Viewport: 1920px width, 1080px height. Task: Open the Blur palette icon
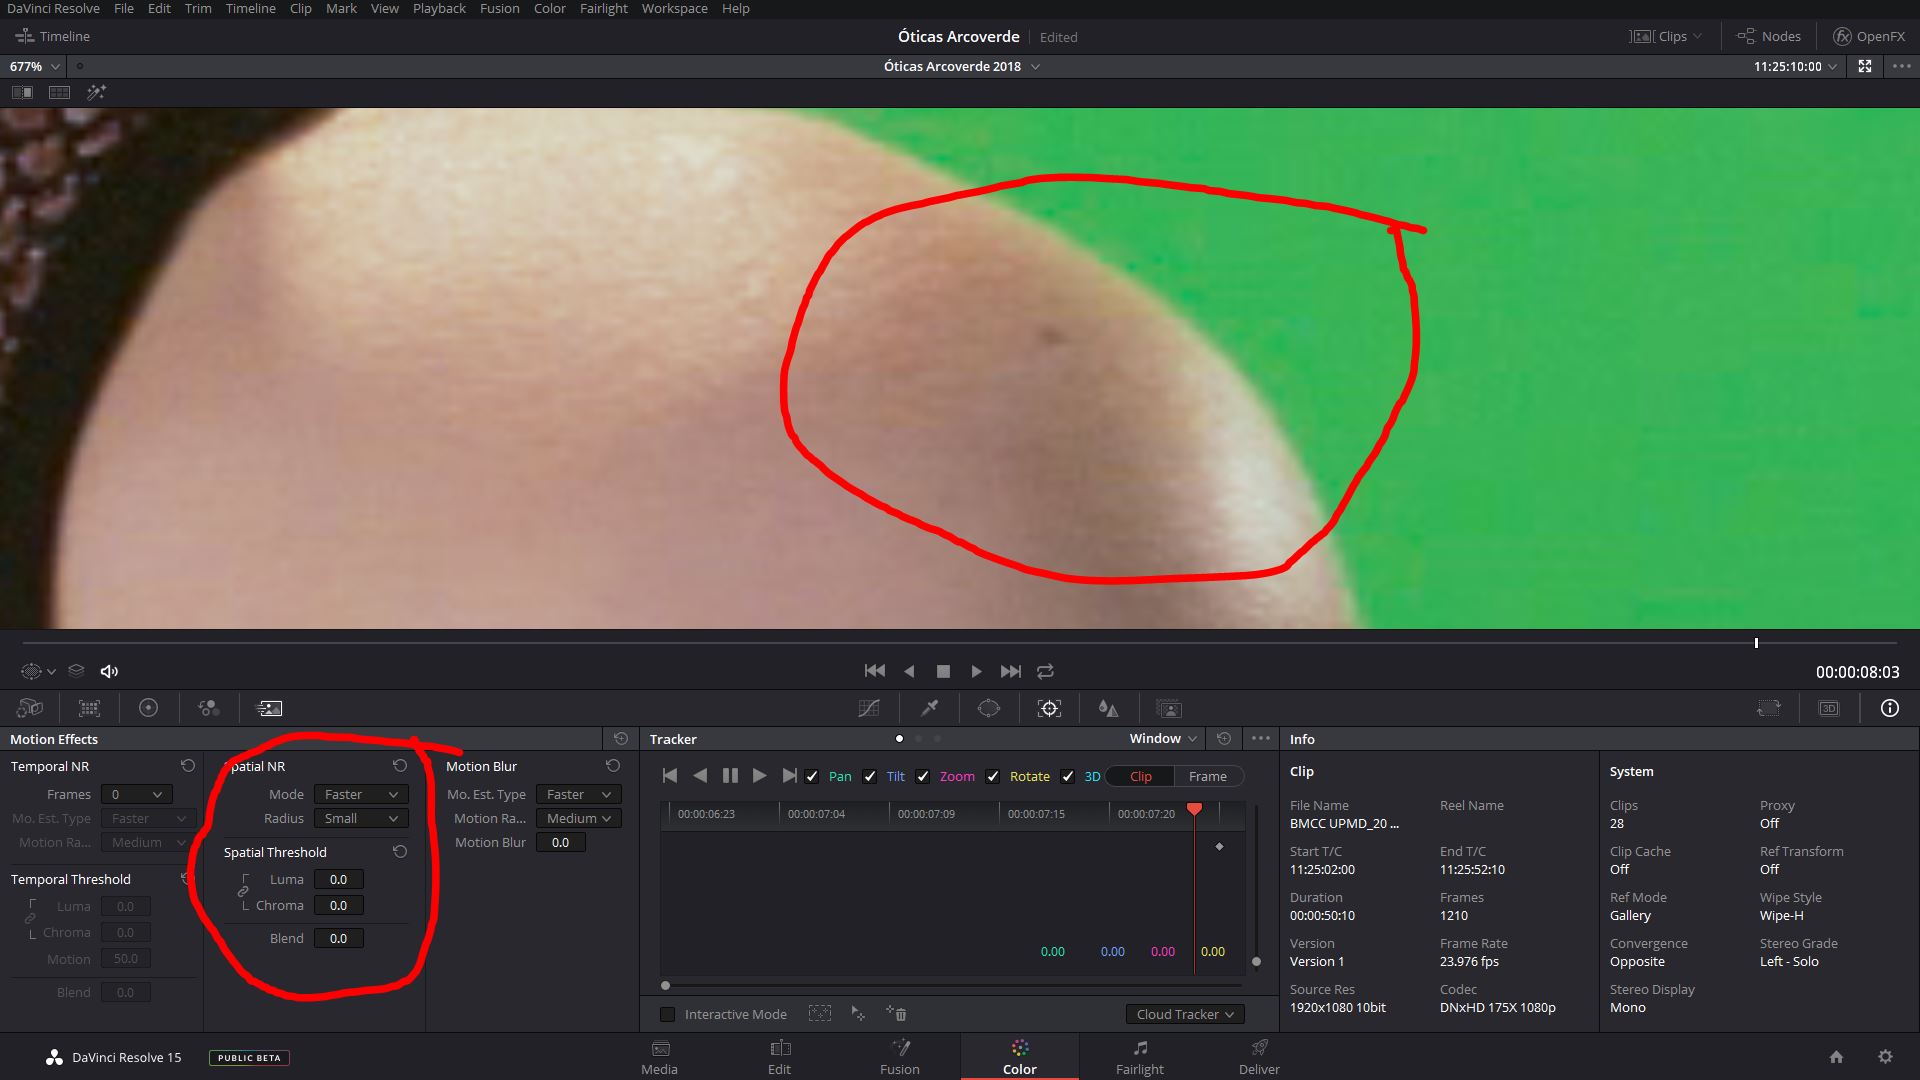click(x=1108, y=708)
